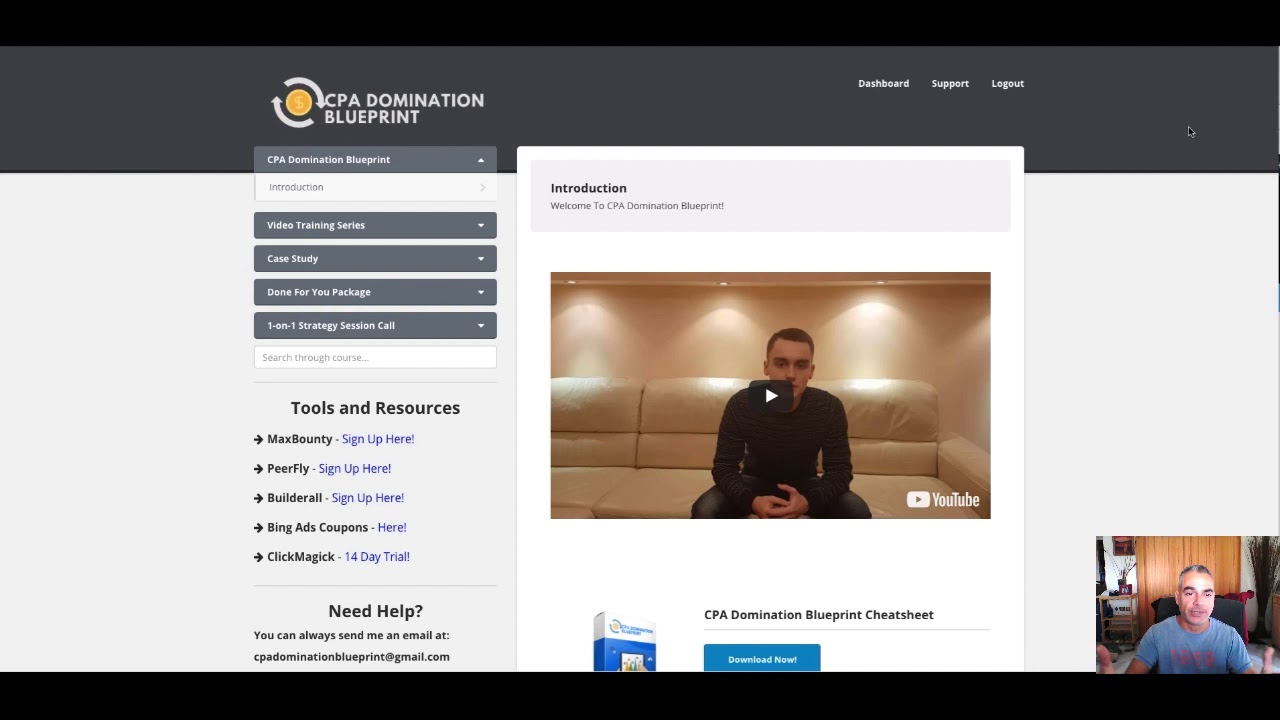Click arrow icon beside Bing Ads Coupons
Image resolution: width=1280 pixels, height=720 pixels.
[x=259, y=527]
